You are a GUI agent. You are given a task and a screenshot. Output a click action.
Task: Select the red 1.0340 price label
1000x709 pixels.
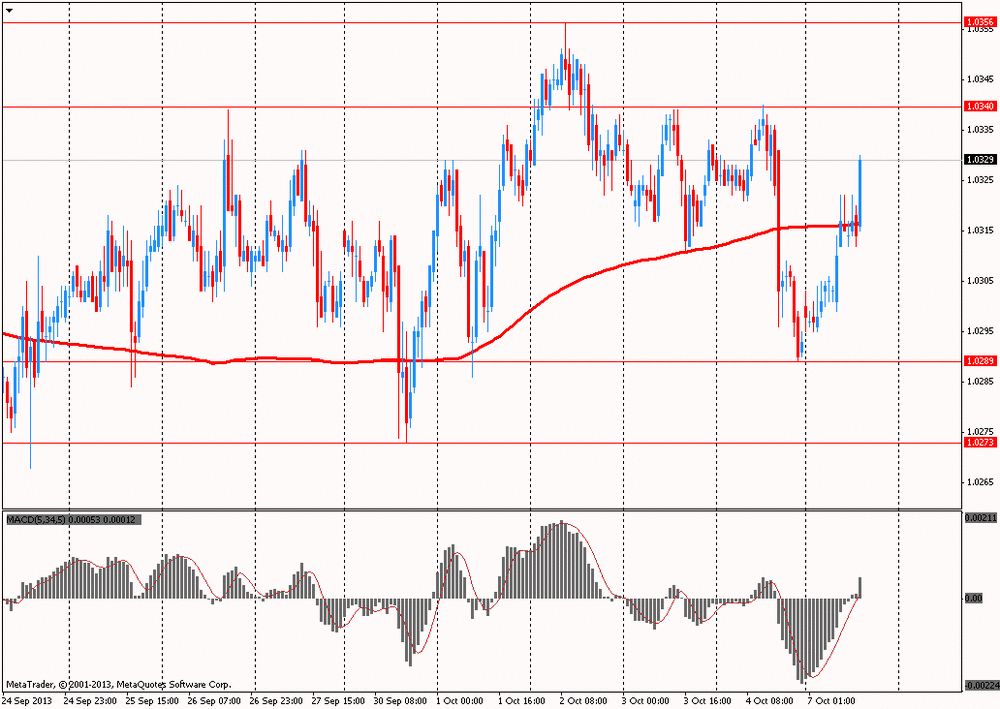978,106
